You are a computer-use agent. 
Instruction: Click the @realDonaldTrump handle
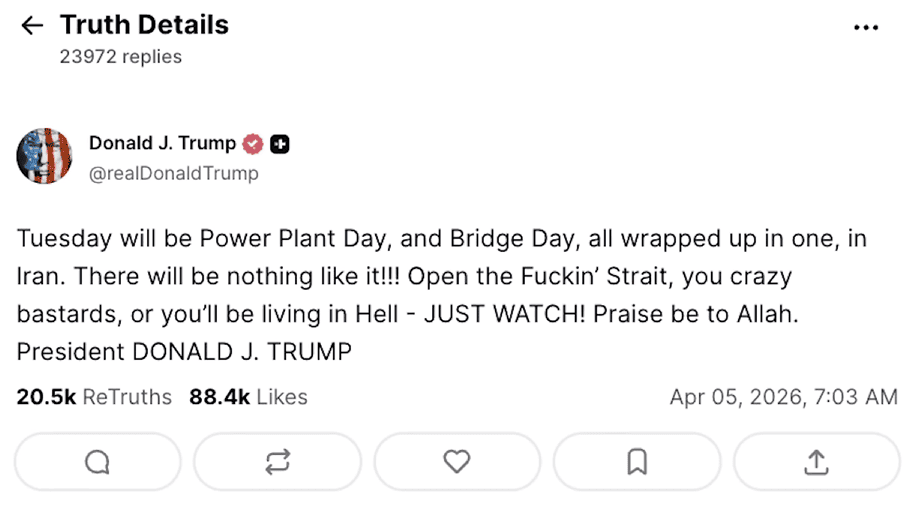(173, 173)
